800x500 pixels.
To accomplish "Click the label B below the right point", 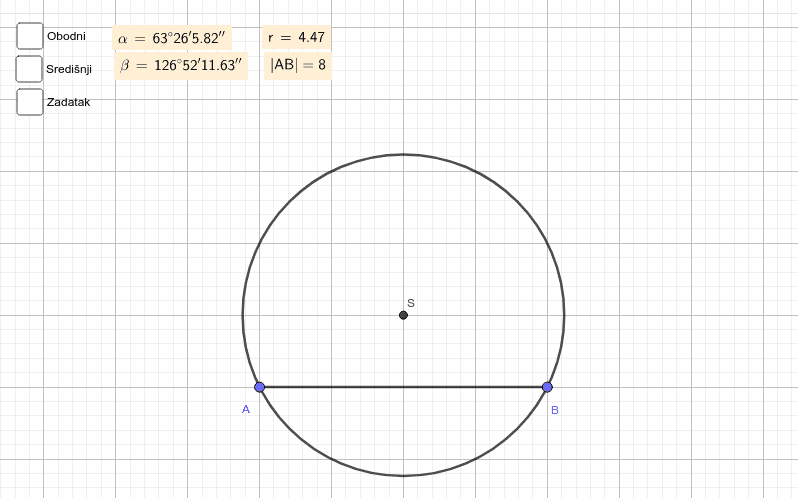I will 555,410.
